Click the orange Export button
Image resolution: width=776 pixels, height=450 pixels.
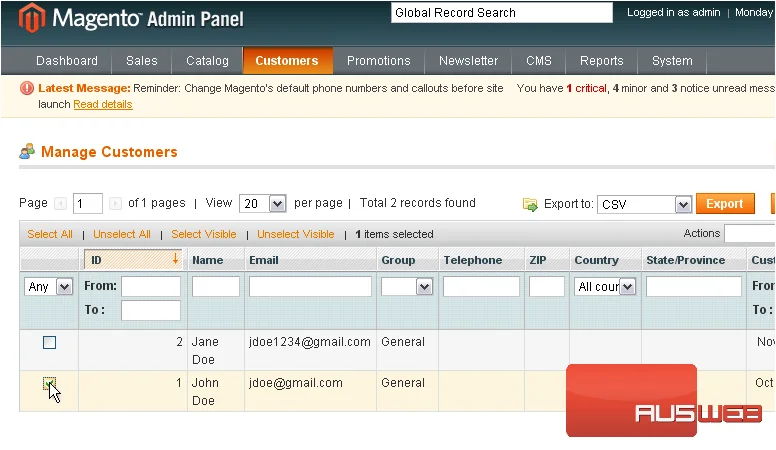point(725,203)
